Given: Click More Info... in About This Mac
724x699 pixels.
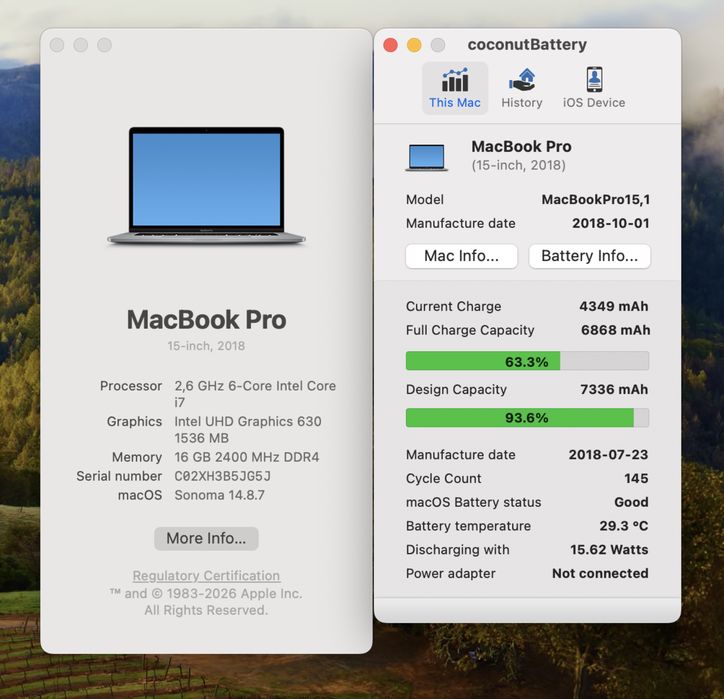Looking at the screenshot, I should tap(206, 538).
